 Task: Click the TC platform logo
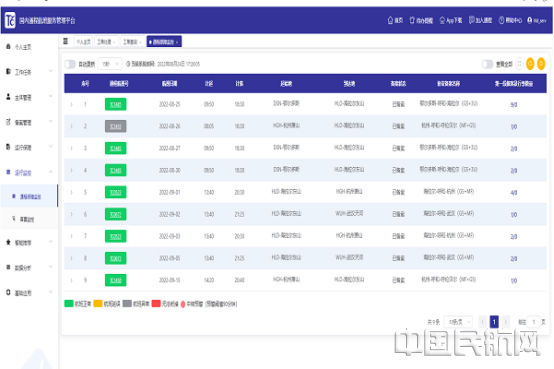coord(10,20)
